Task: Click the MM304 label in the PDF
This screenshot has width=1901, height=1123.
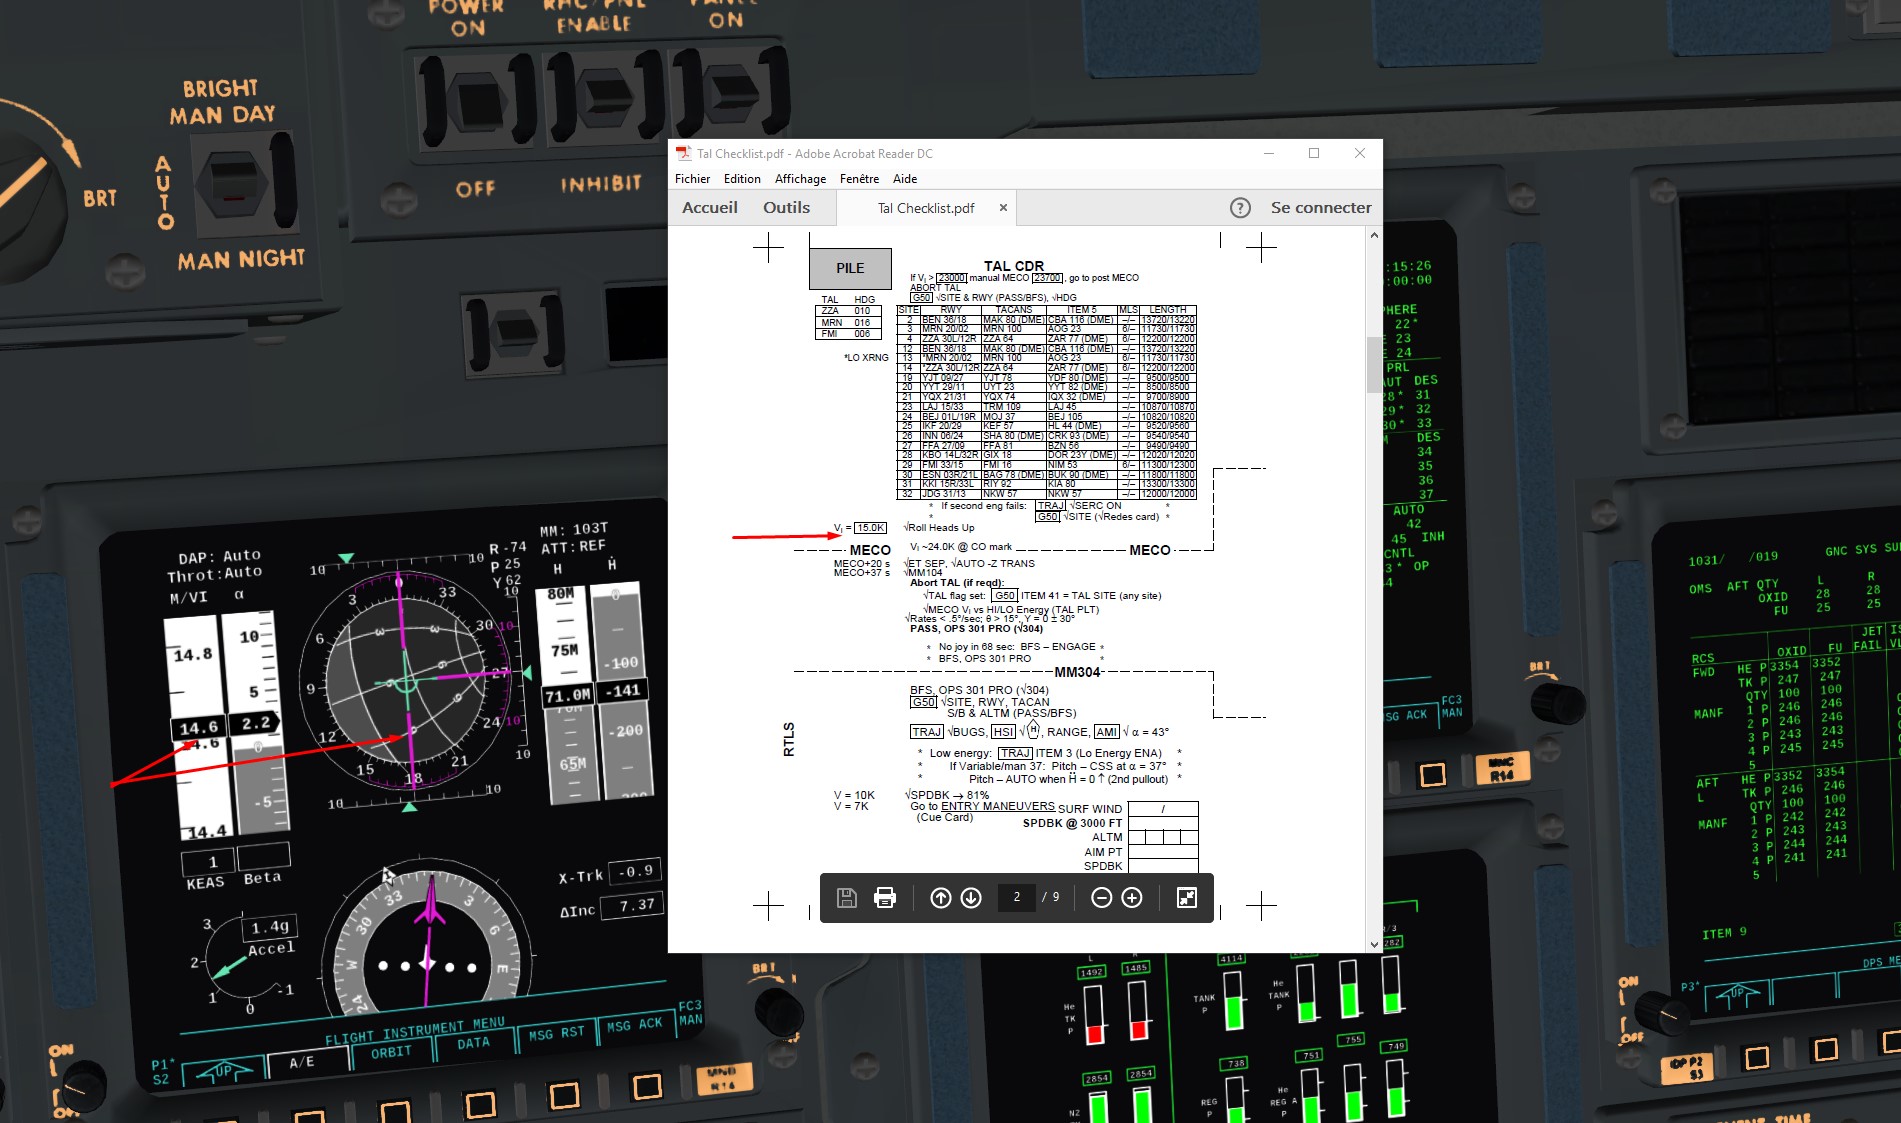Action: [x=1077, y=672]
